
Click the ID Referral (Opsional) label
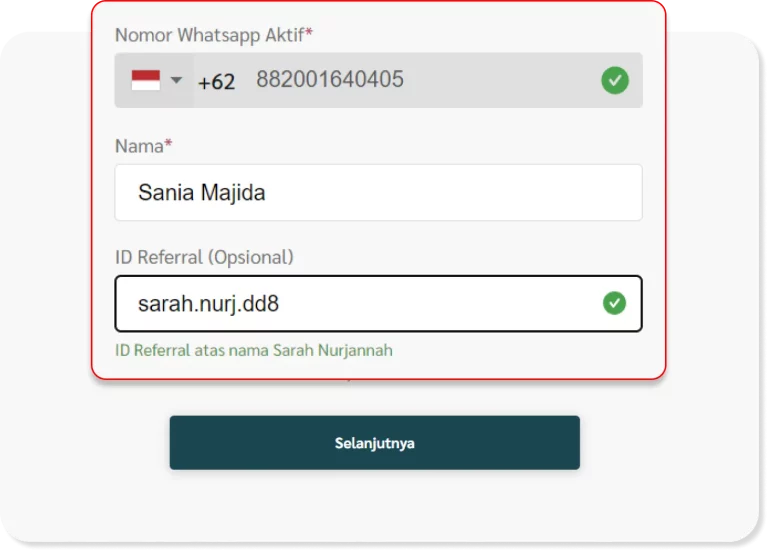coord(204,257)
